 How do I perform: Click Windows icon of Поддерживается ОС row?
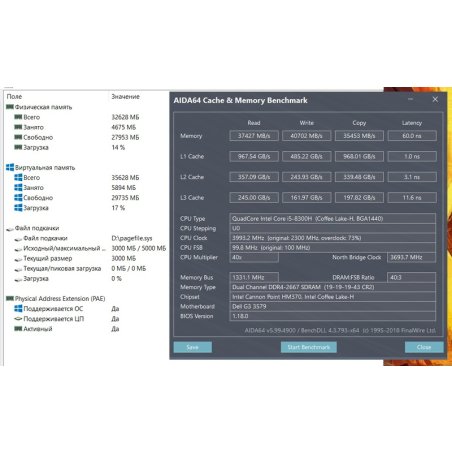tap(18, 308)
